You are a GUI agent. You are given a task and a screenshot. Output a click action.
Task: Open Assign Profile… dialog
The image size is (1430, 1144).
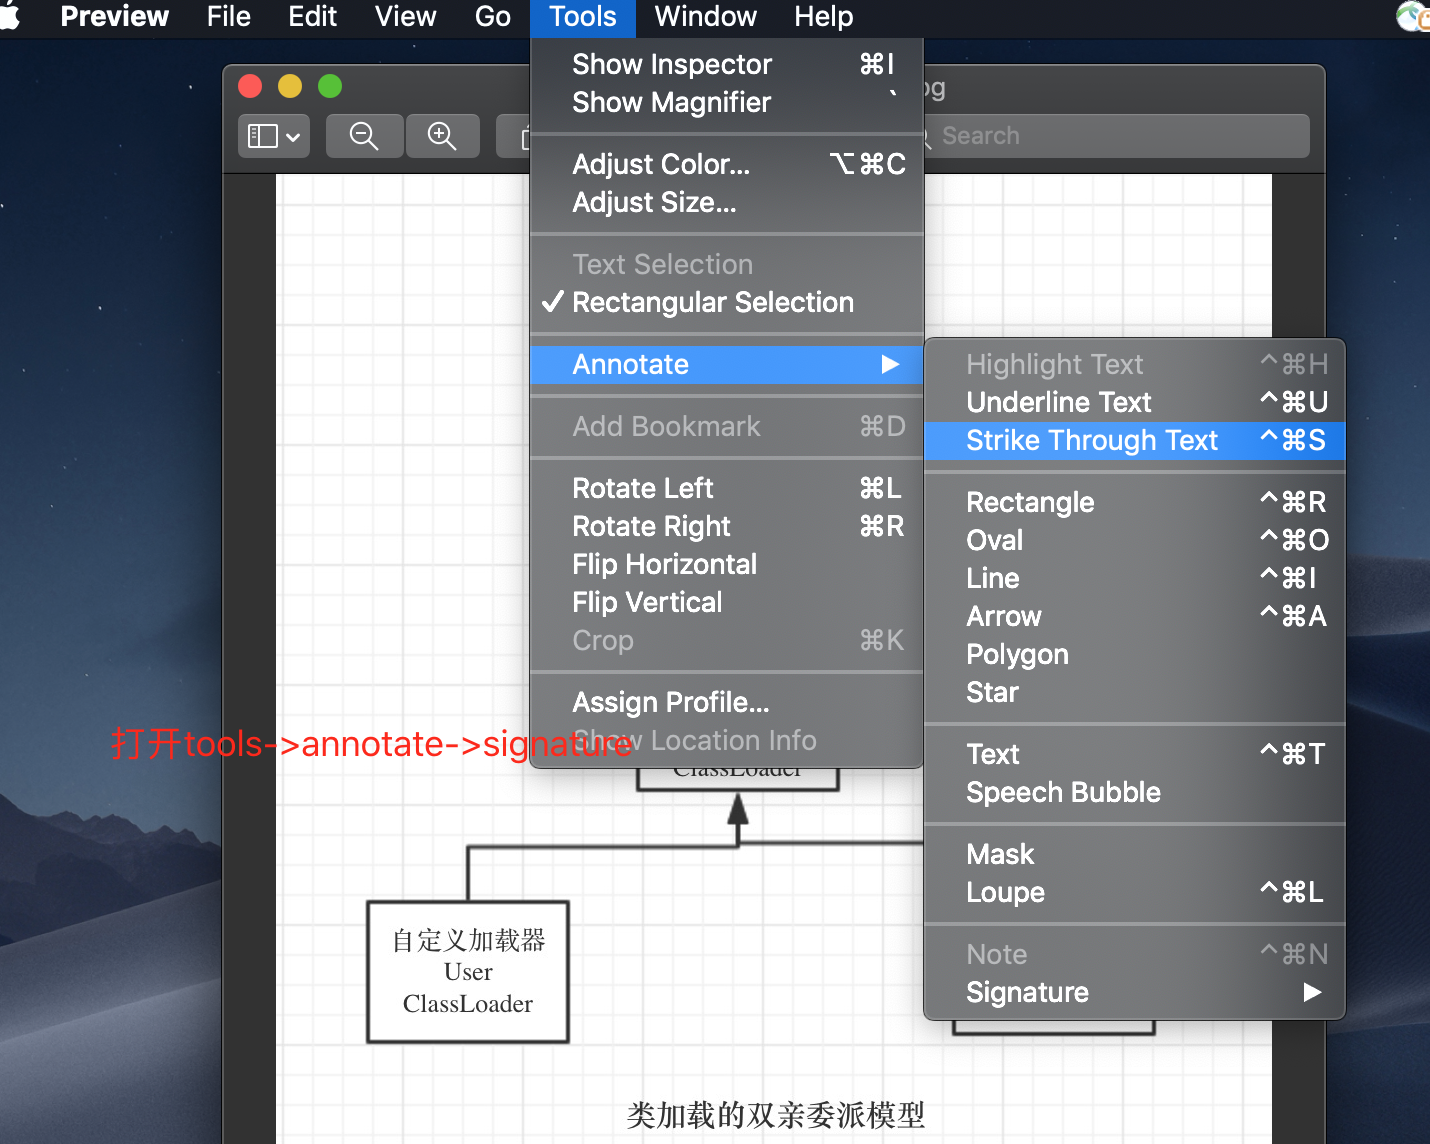click(x=727, y=702)
